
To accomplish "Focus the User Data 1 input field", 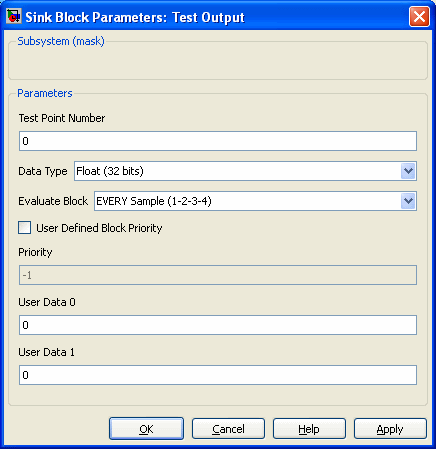I will (218, 375).
